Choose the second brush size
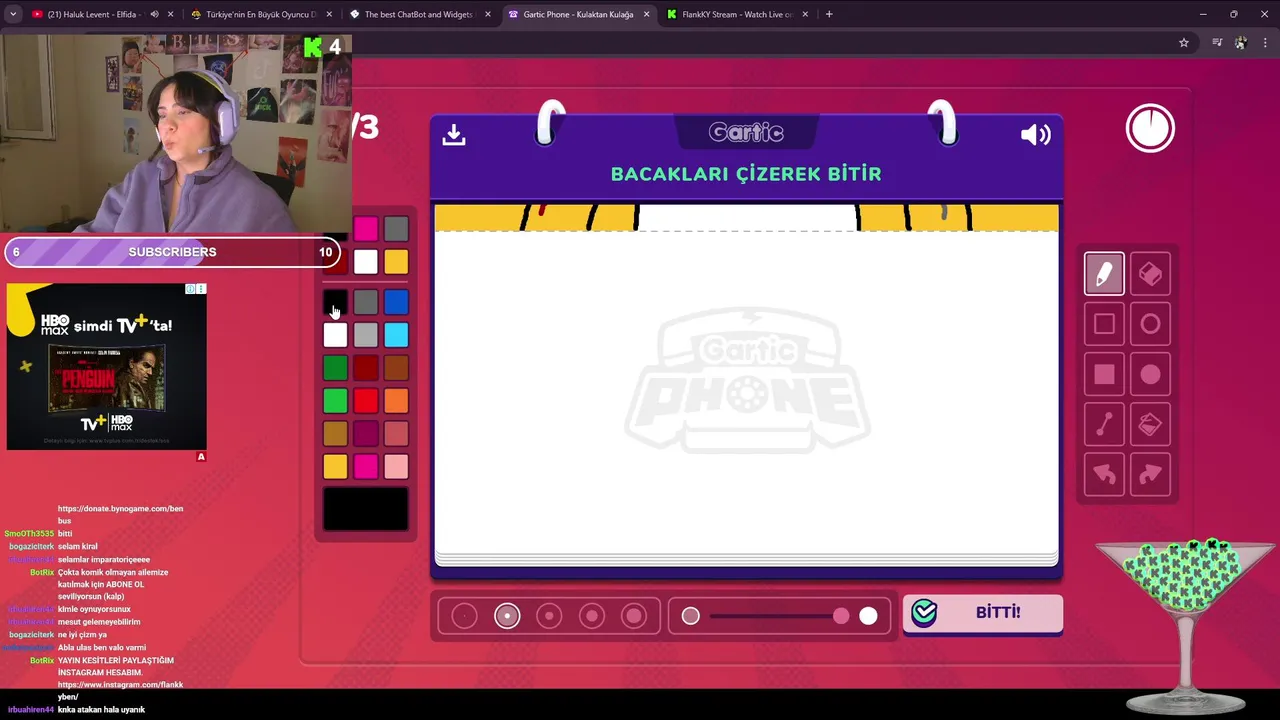The height and width of the screenshot is (720, 1280). click(x=507, y=616)
